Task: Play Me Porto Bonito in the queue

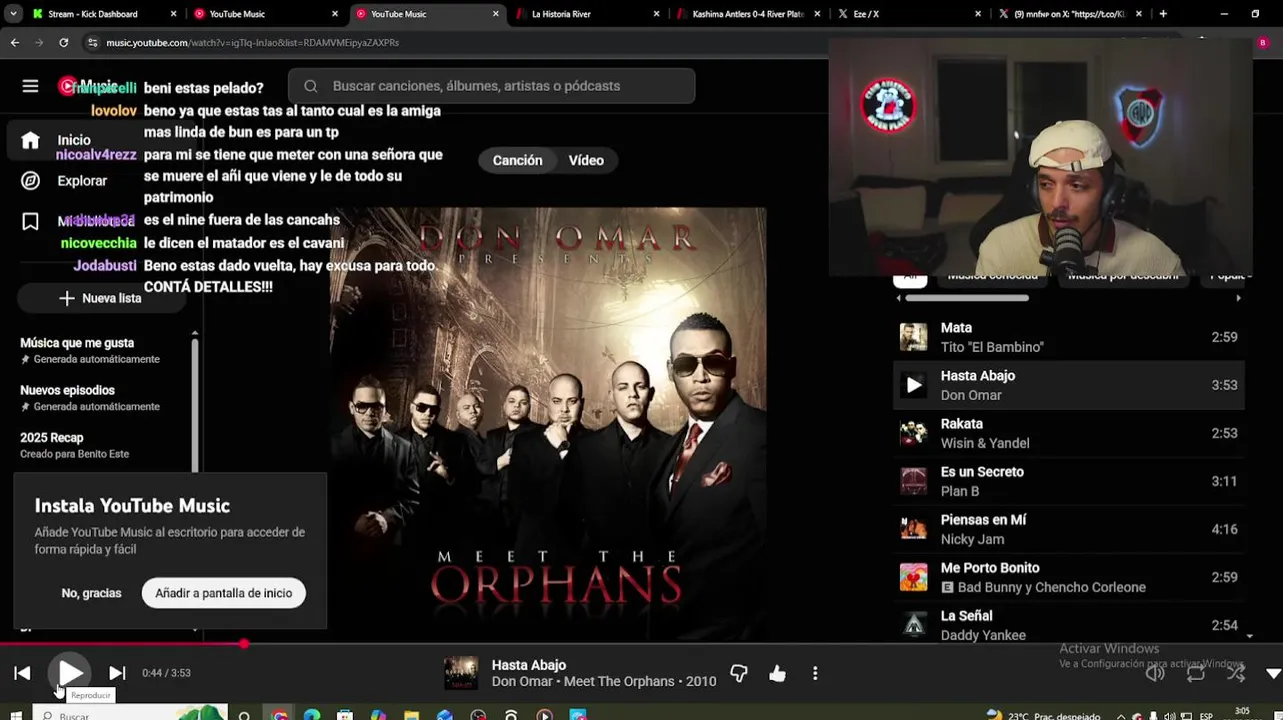Action: click(1068, 577)
